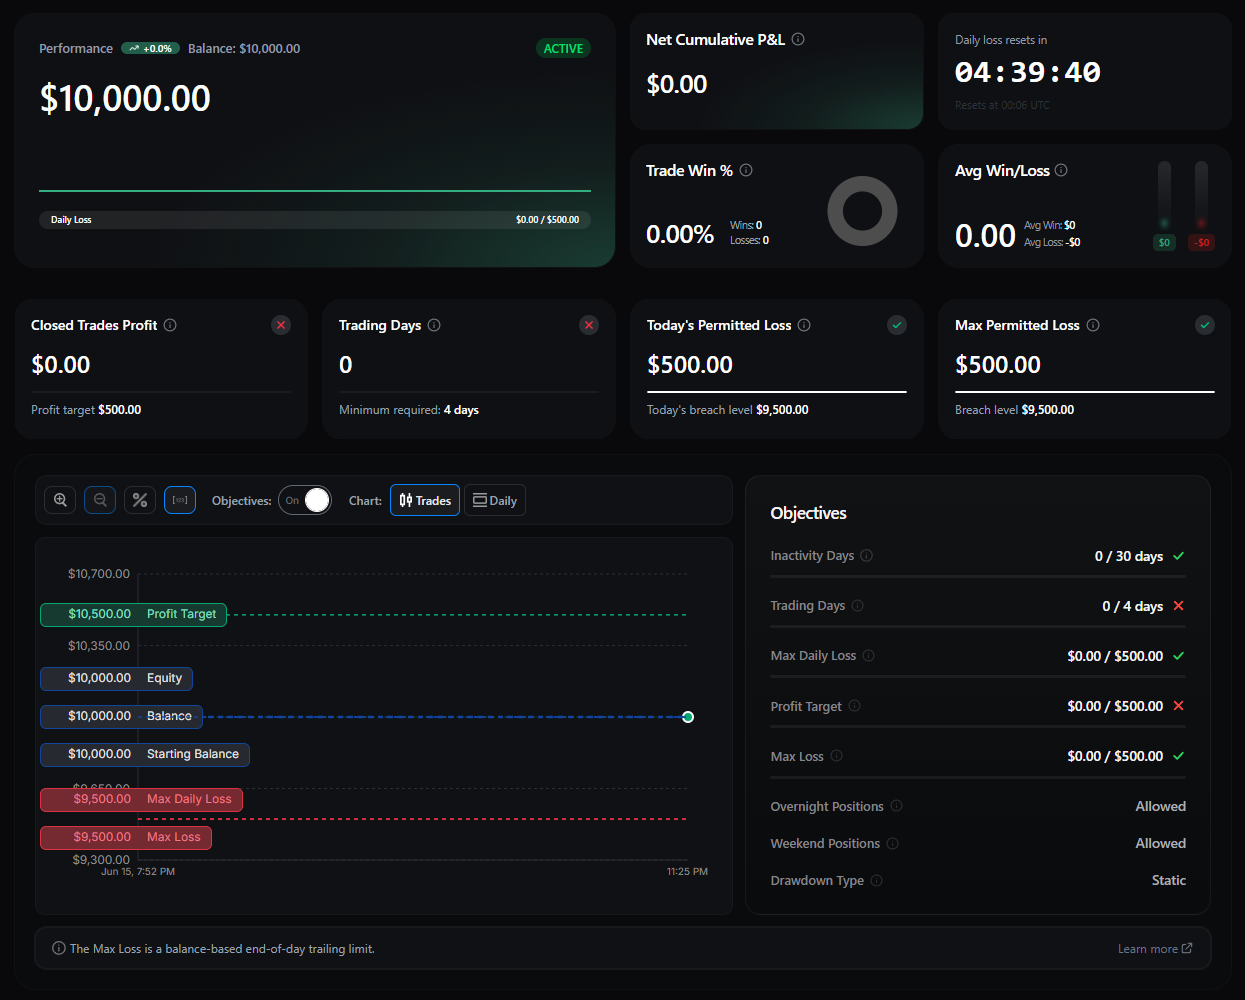Open info icon next to Net Cumulative P&L

pos(798,39)
